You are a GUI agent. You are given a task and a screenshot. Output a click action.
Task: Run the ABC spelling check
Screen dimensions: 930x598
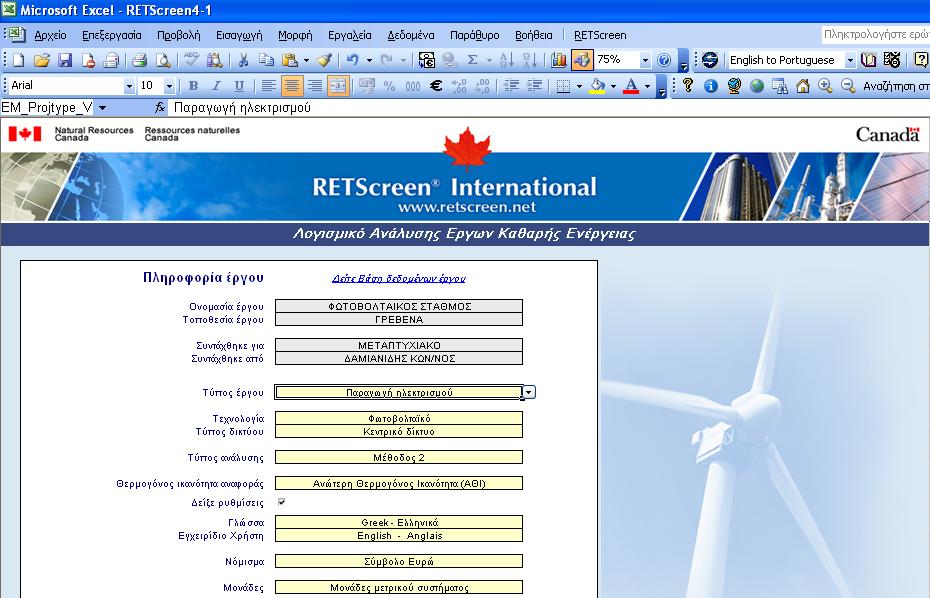tap(191, 60)
